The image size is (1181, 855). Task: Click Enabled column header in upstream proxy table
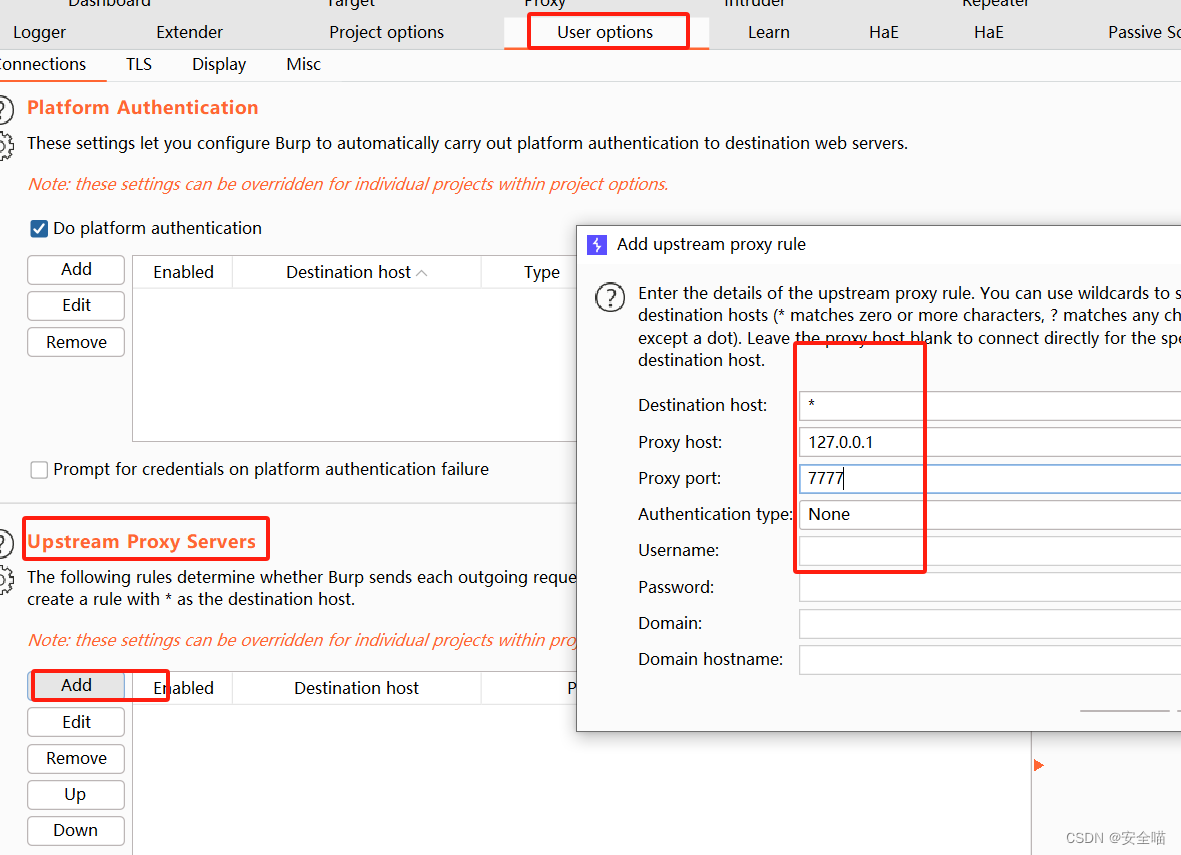pyautogui.click(x=183, y=688)
